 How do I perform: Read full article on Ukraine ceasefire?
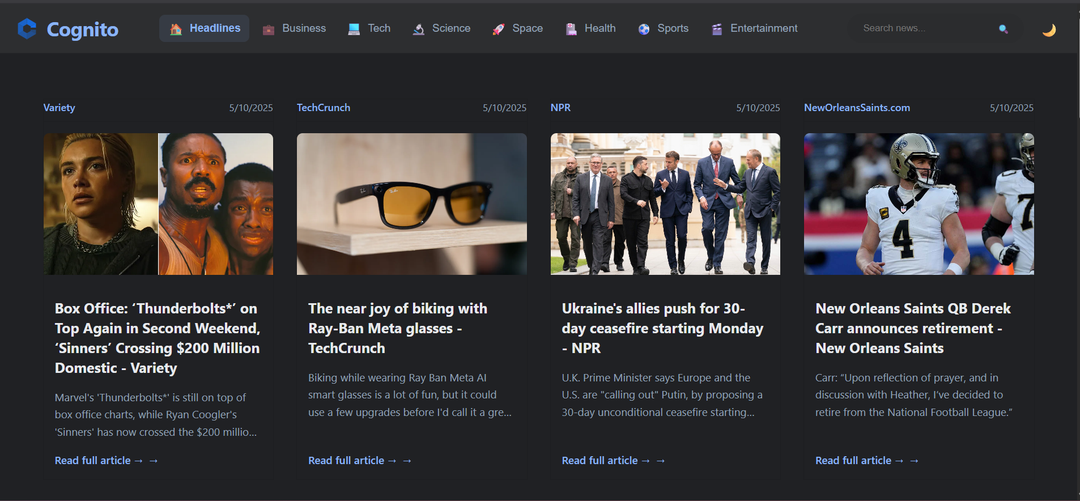(x=613, y=460)
